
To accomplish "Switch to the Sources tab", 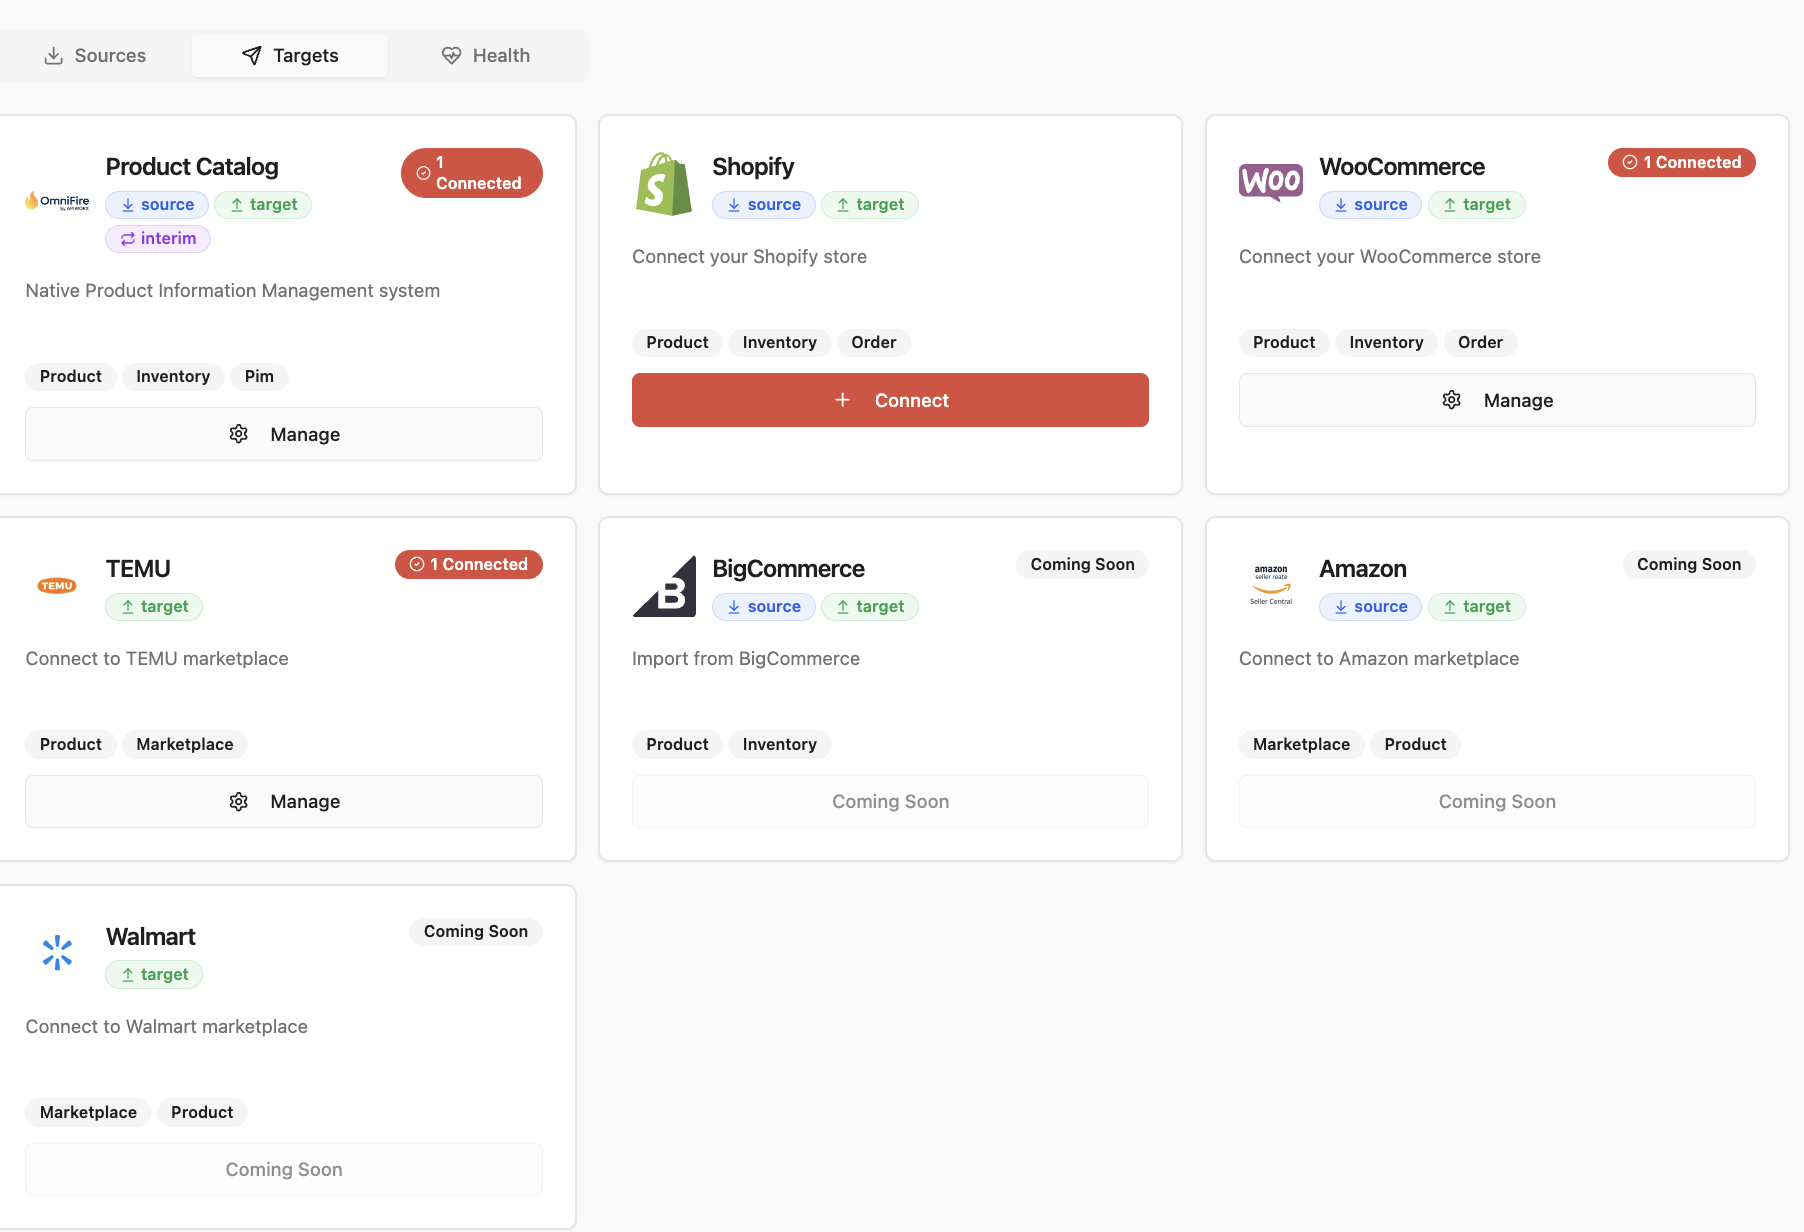I will click(94, 55).
